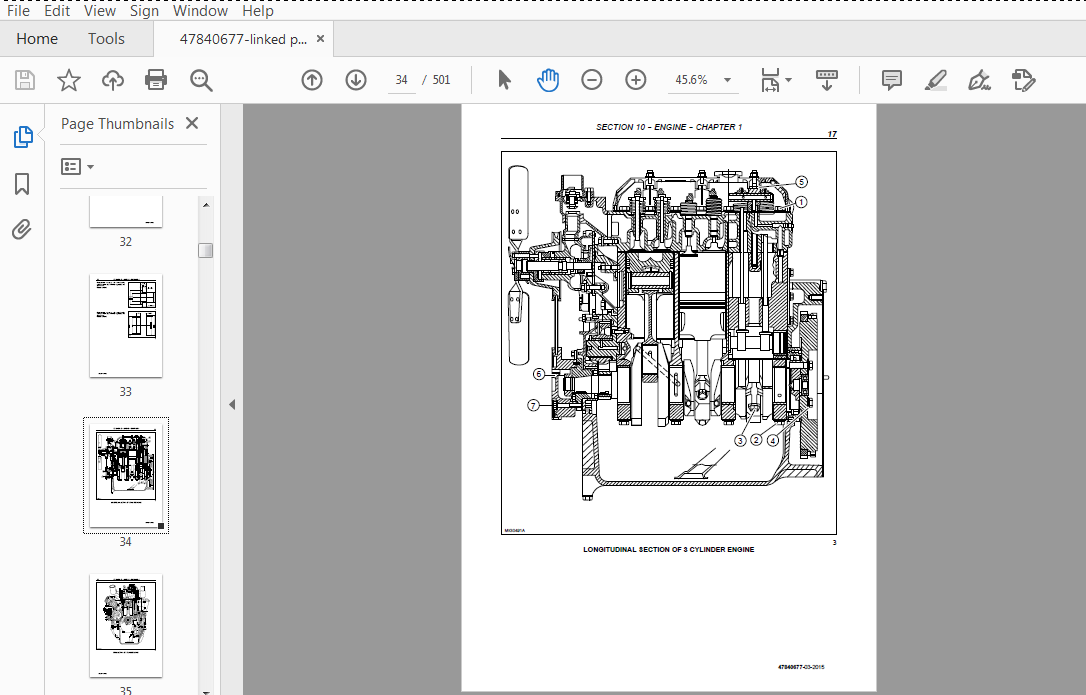The image size is (1086, 695).
Task: Switch to the Home tab
Action: point(37,39)
